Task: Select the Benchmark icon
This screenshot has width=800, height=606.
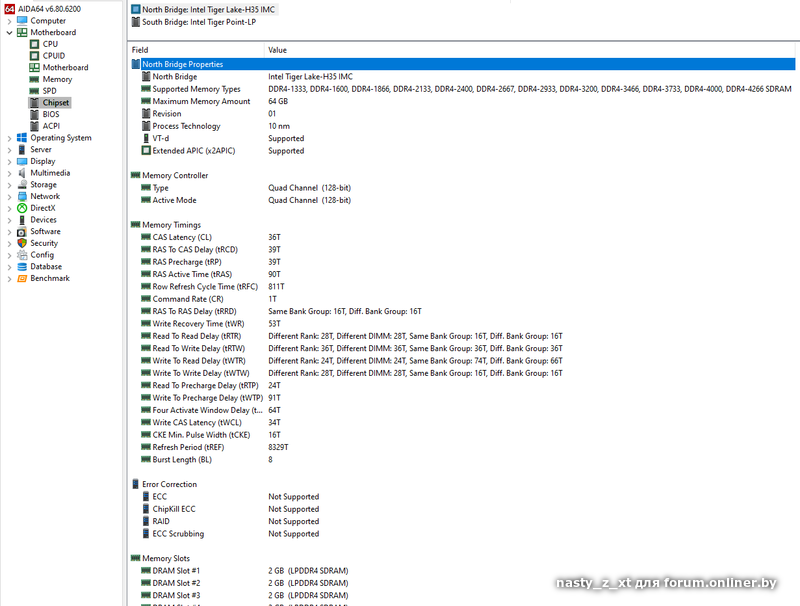Action: pos(22,279)
